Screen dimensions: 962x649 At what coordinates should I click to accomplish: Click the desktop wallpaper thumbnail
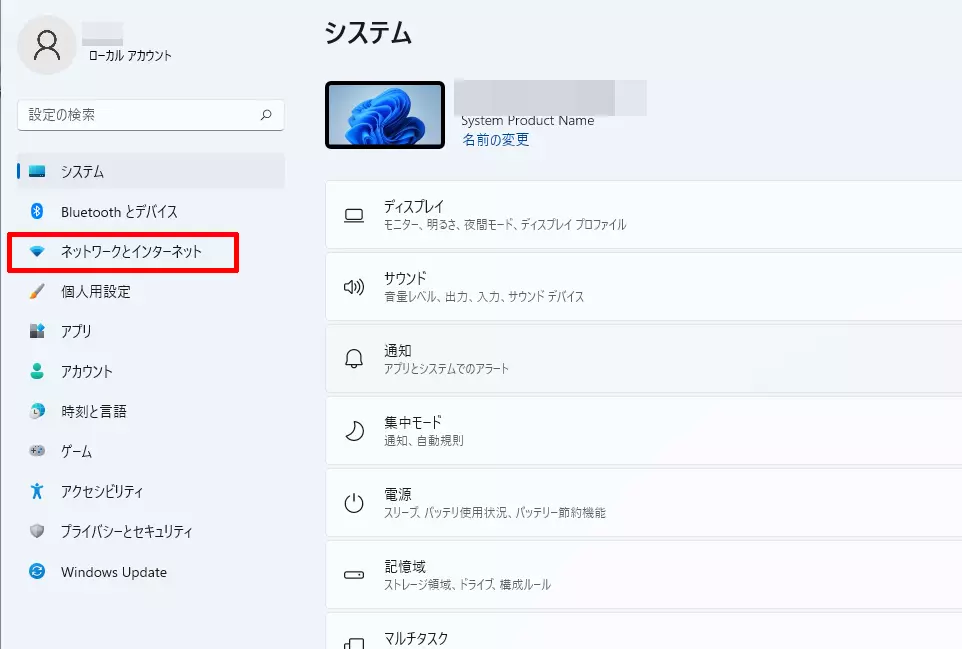click(385, 115)
